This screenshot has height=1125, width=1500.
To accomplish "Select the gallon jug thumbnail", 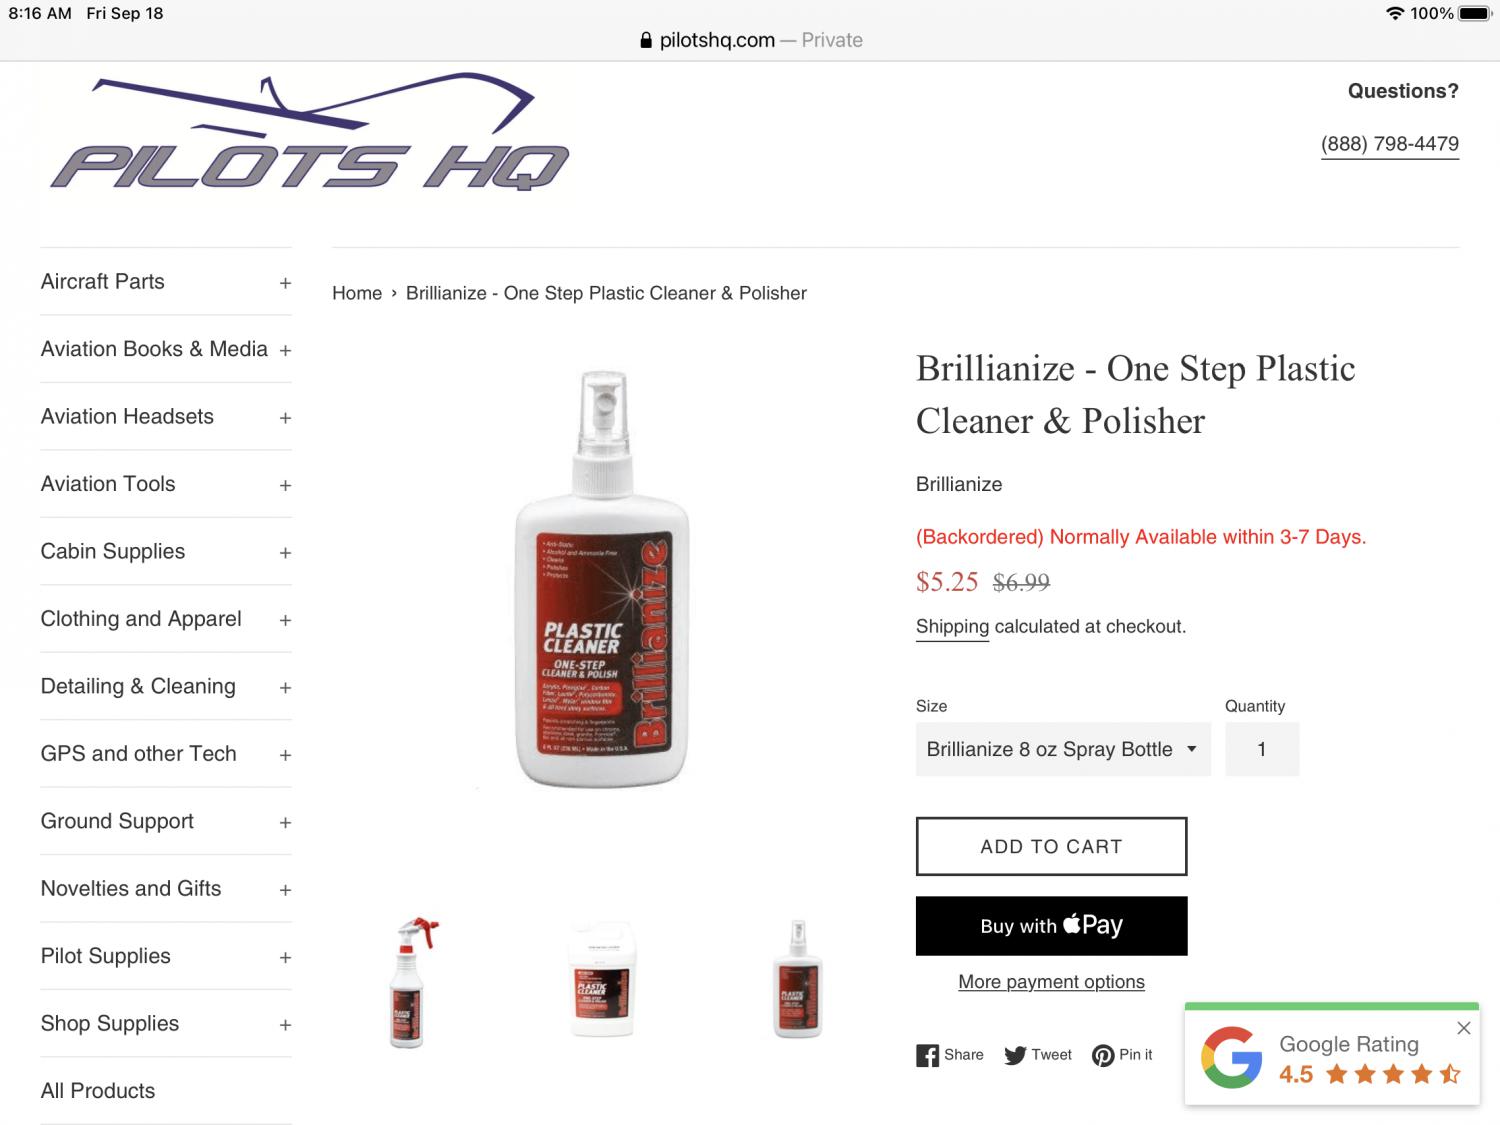I will coord(603,980).
